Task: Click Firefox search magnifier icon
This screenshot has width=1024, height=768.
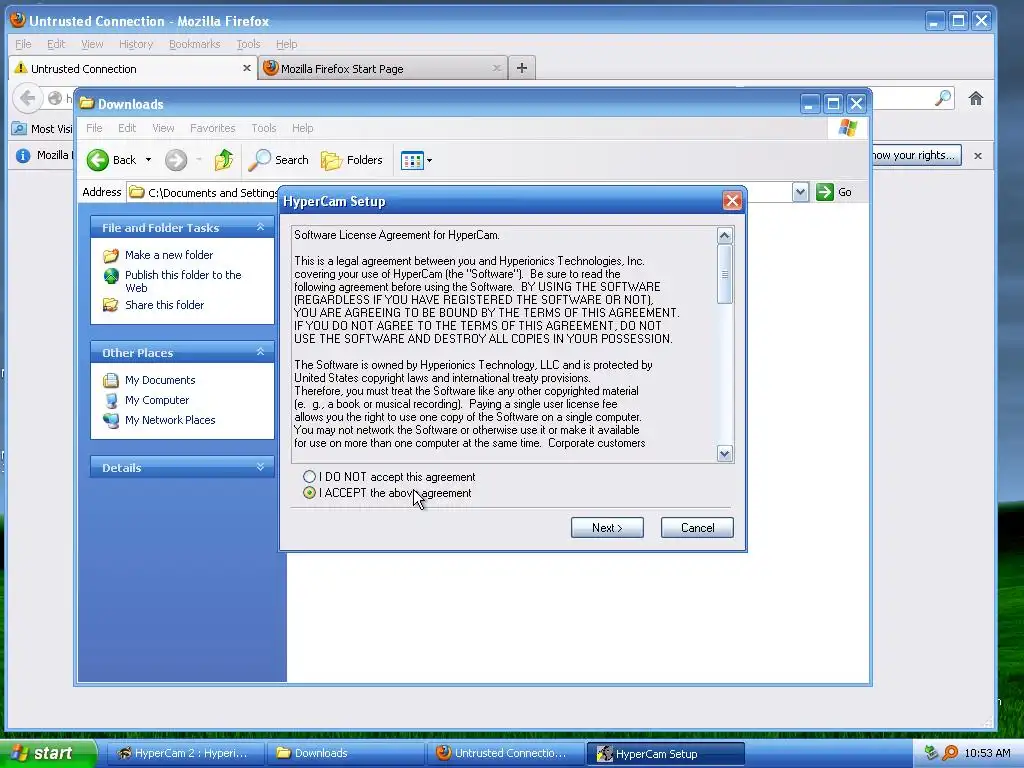Action: [943, 99]
